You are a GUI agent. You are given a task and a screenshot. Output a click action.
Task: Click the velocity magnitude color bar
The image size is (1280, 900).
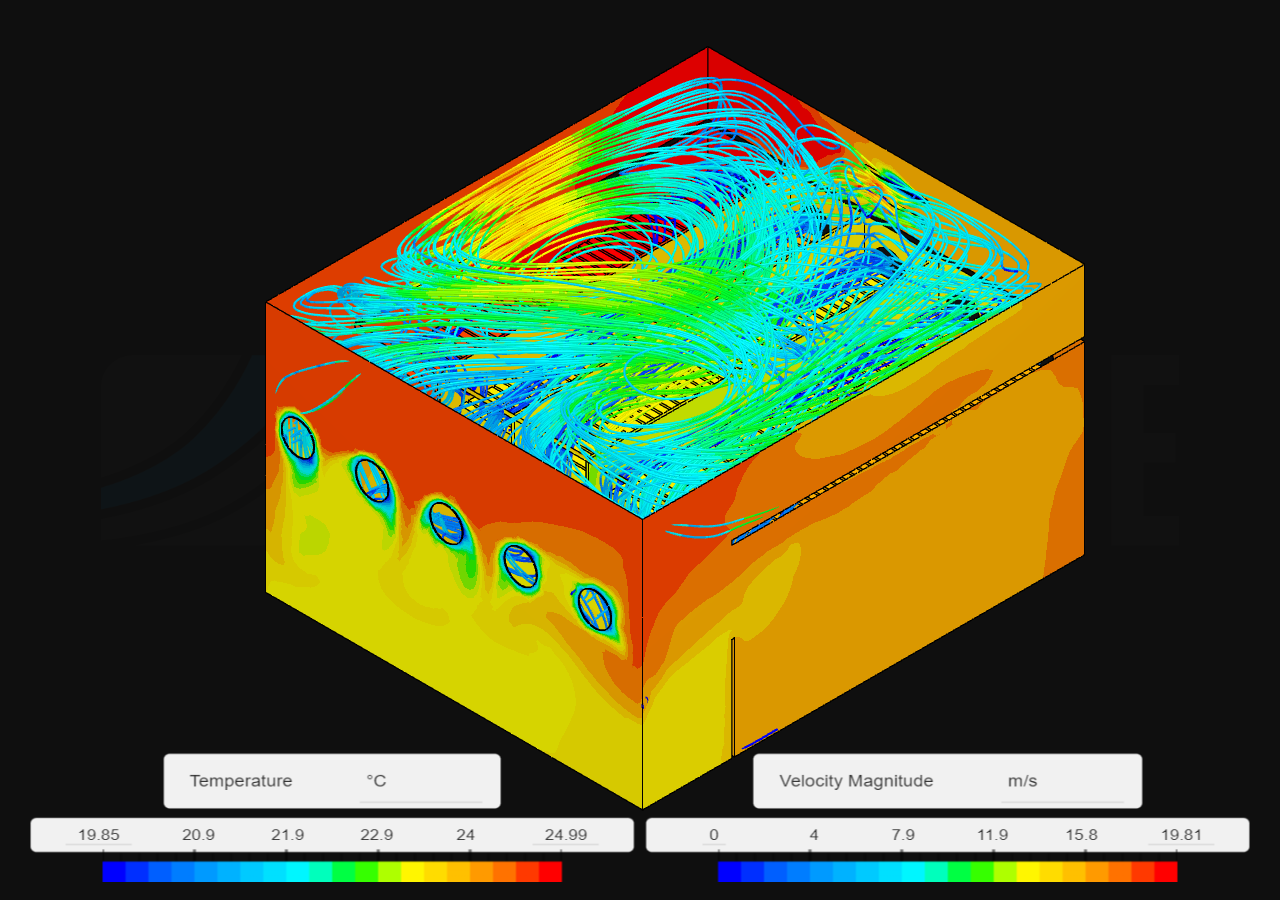947,871
